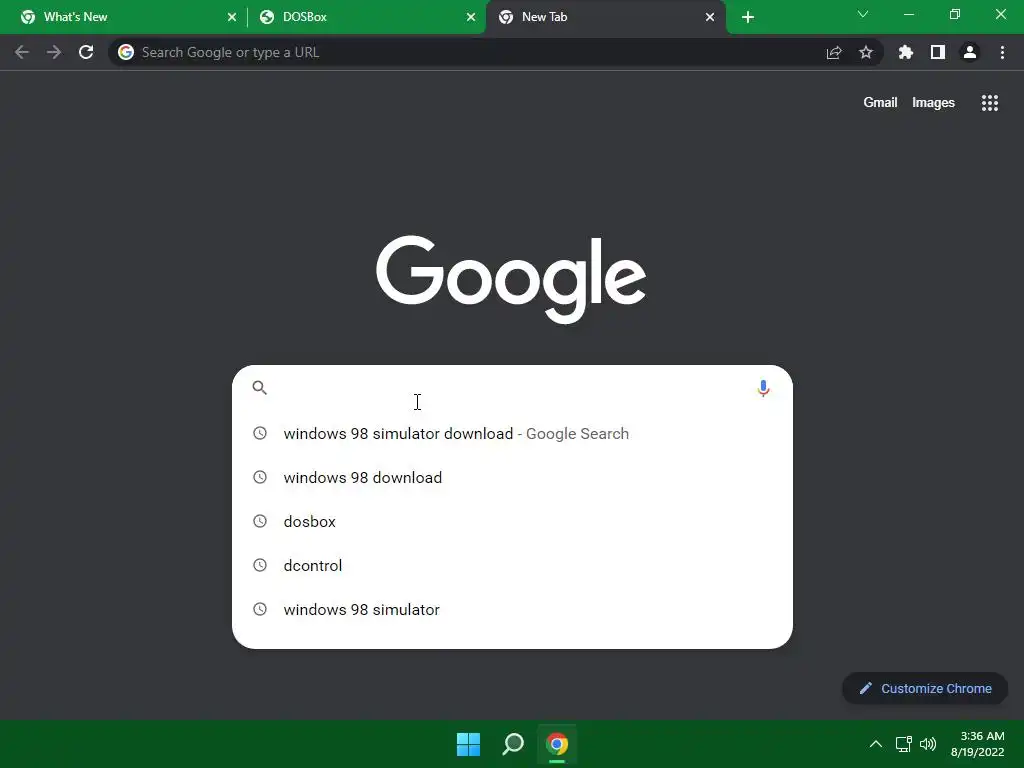Open the volume tray icon
Viewport: 1024px width, 768px height.
928,744
